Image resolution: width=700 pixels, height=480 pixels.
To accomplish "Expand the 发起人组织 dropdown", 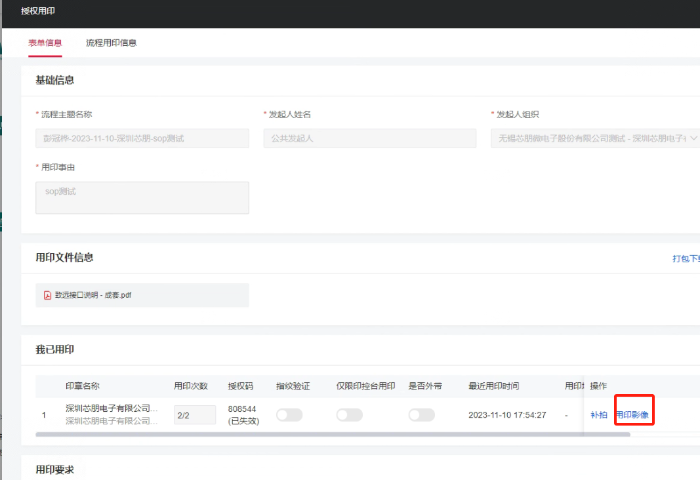I will coord(692,139).
